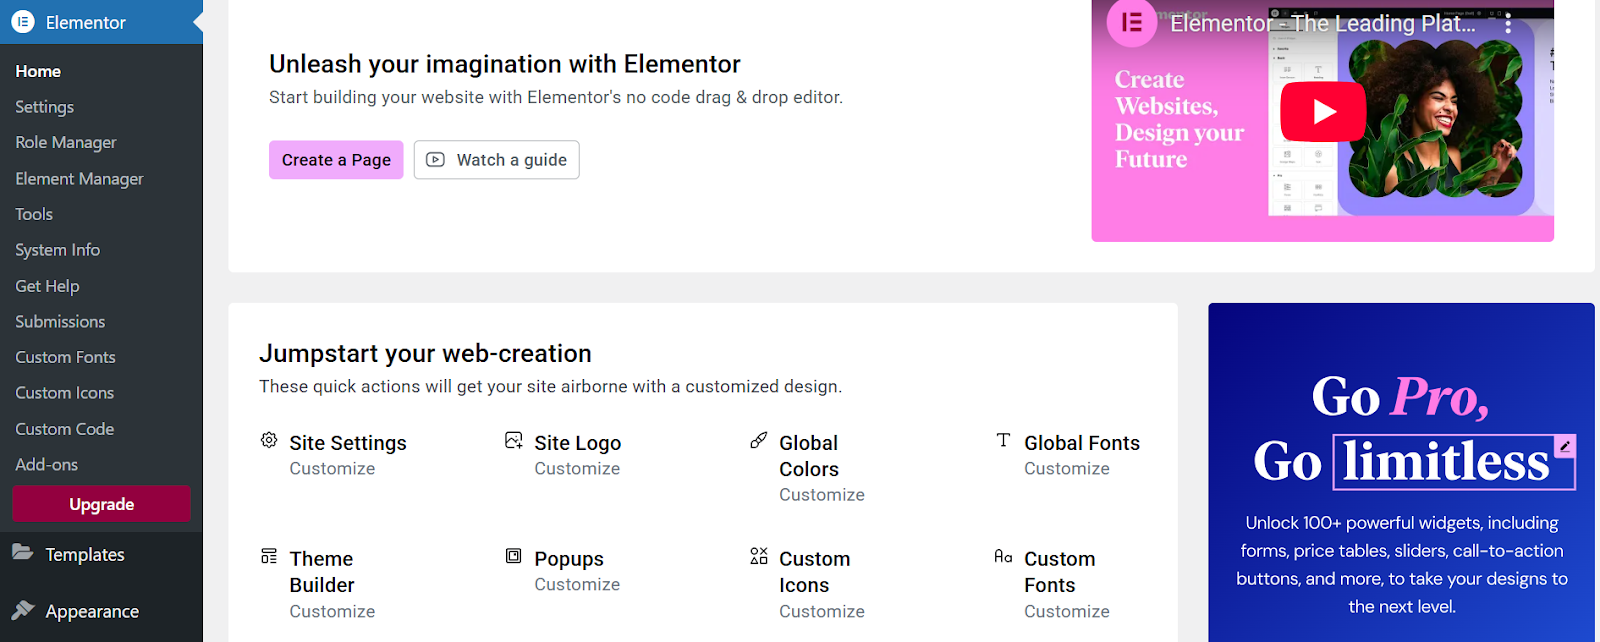Screen dimensions: 1600x642
Task: Open the Templates menu
Action: (x=85, y=554)
